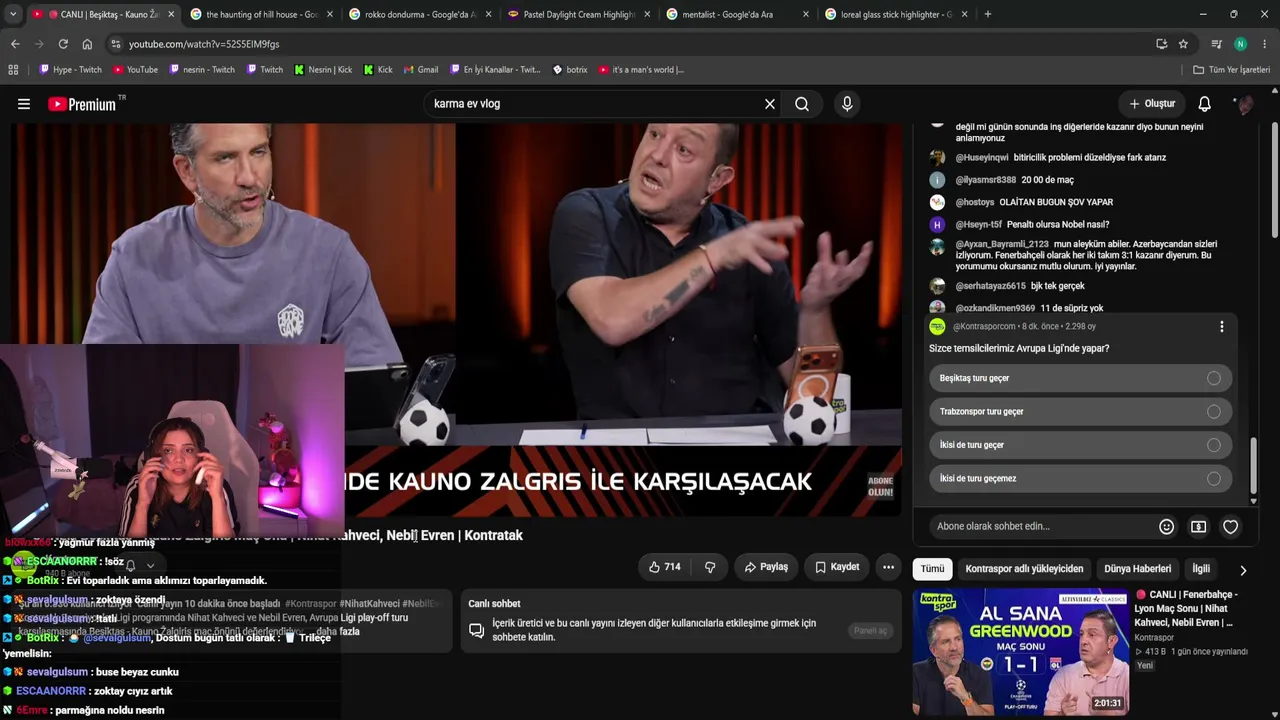Open the YouTube guide hamburger menu
This screenshot has width=1280, height=720.
[24, 104]
